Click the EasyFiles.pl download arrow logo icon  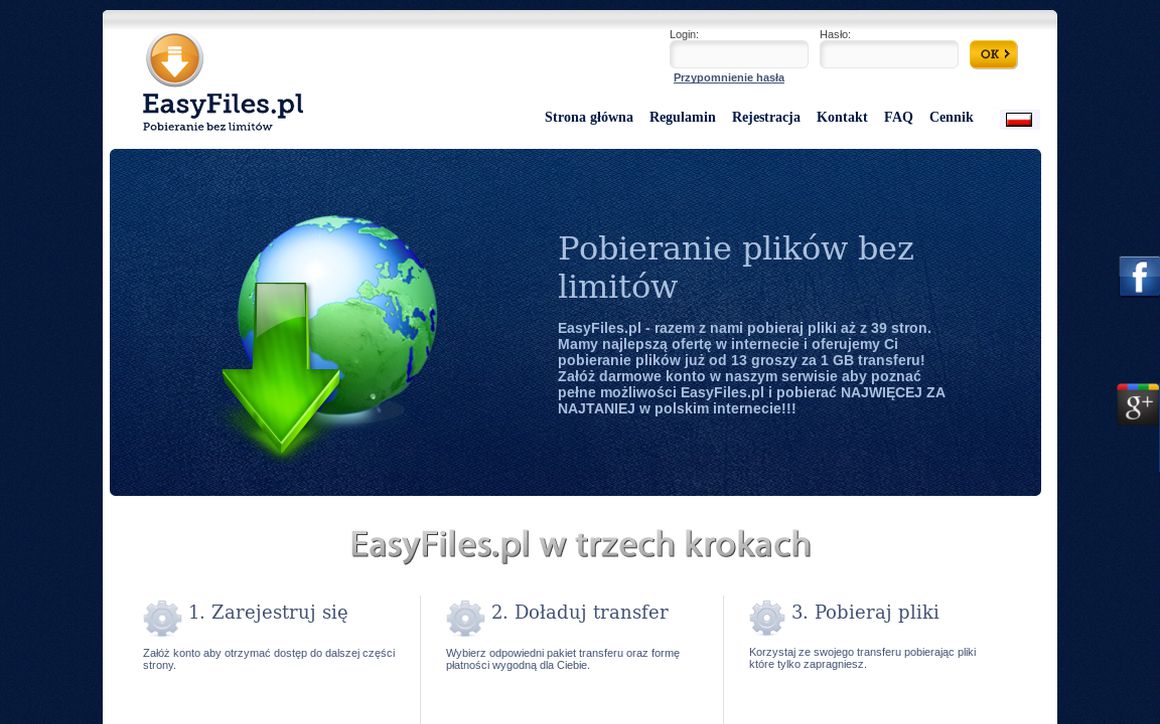[x=174, y=58]
